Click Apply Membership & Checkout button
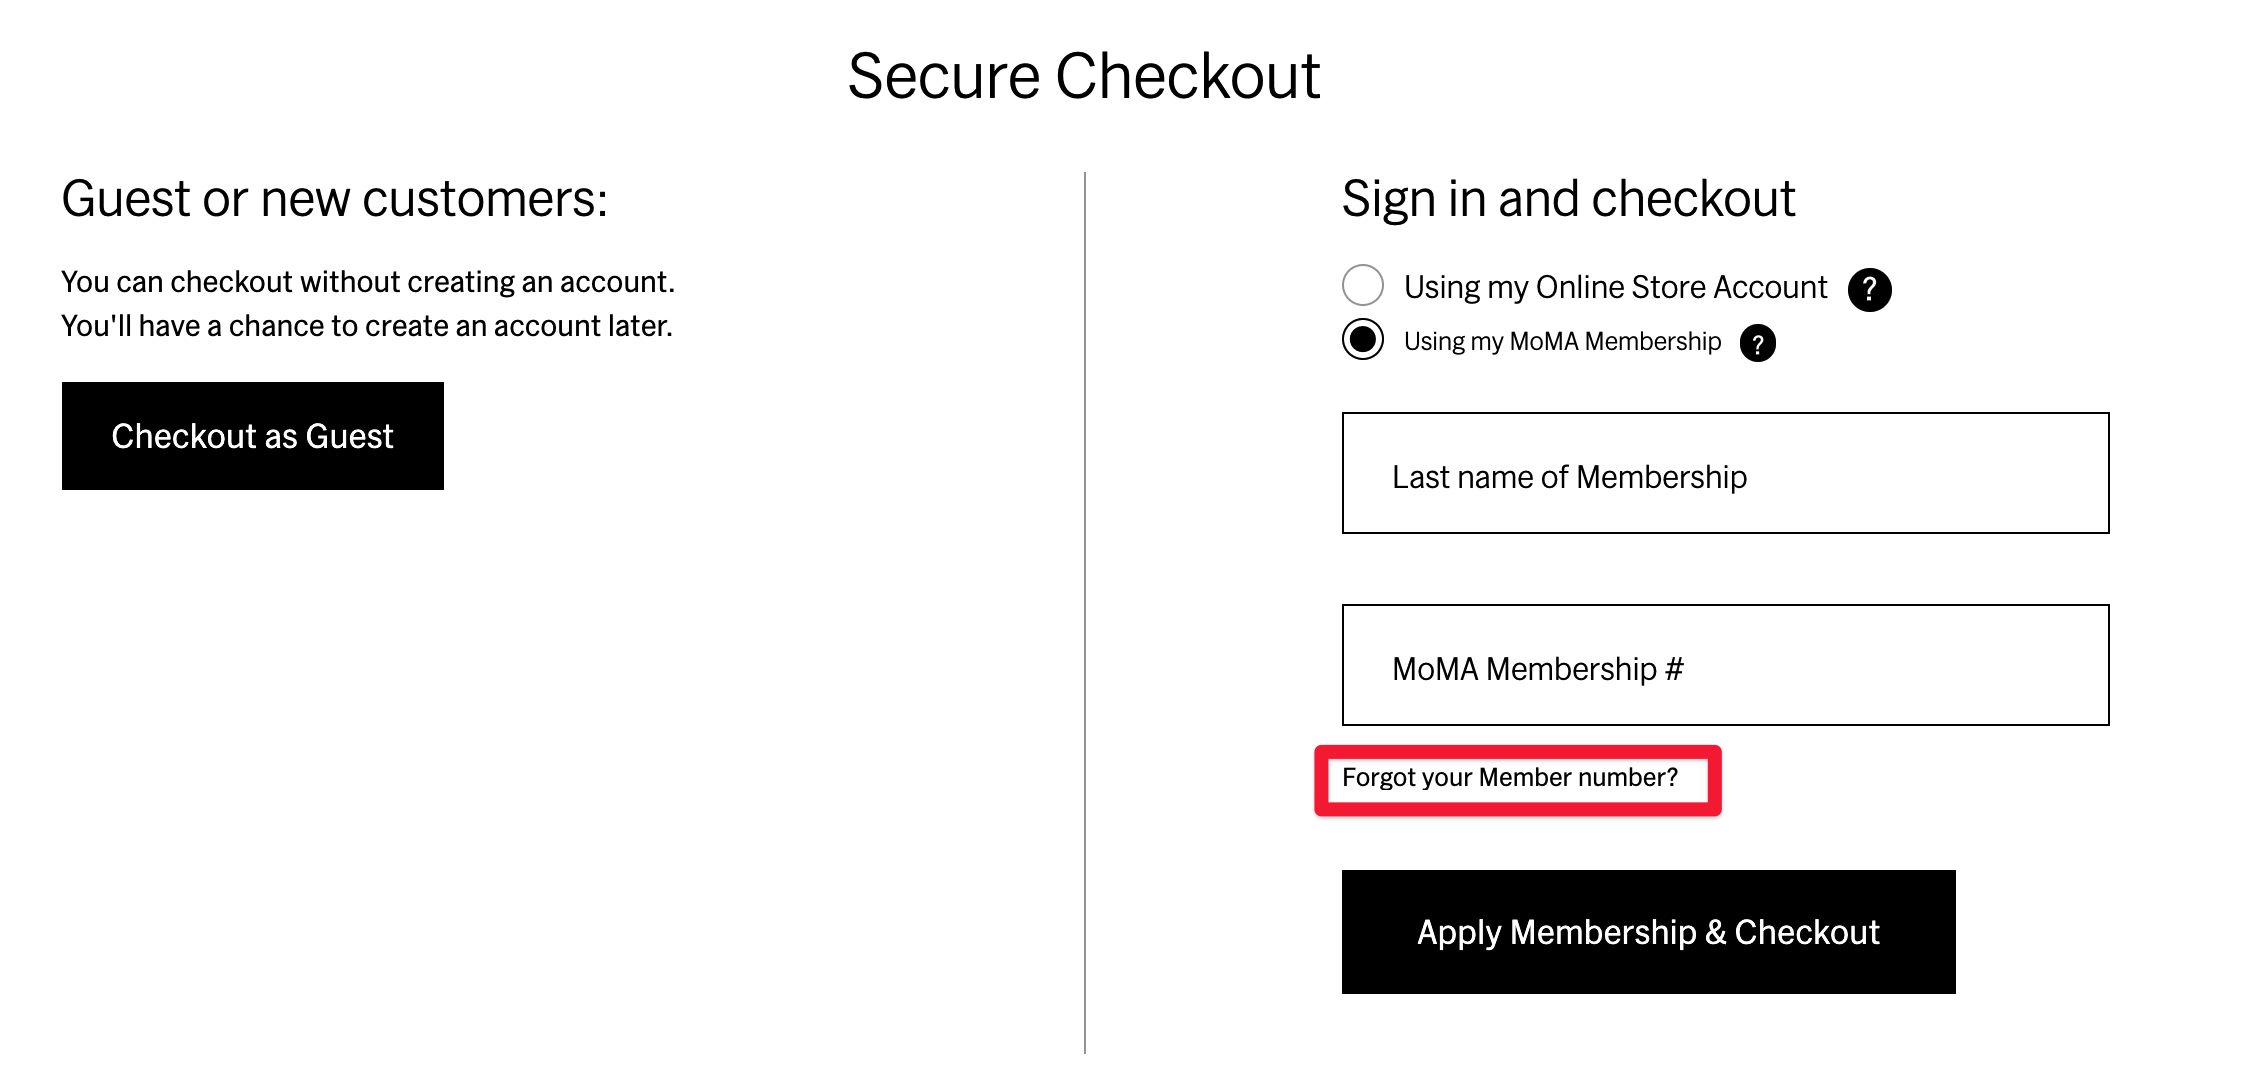The width and height of the screenshot is (2260, 1090). click(x=1648, y=932)
